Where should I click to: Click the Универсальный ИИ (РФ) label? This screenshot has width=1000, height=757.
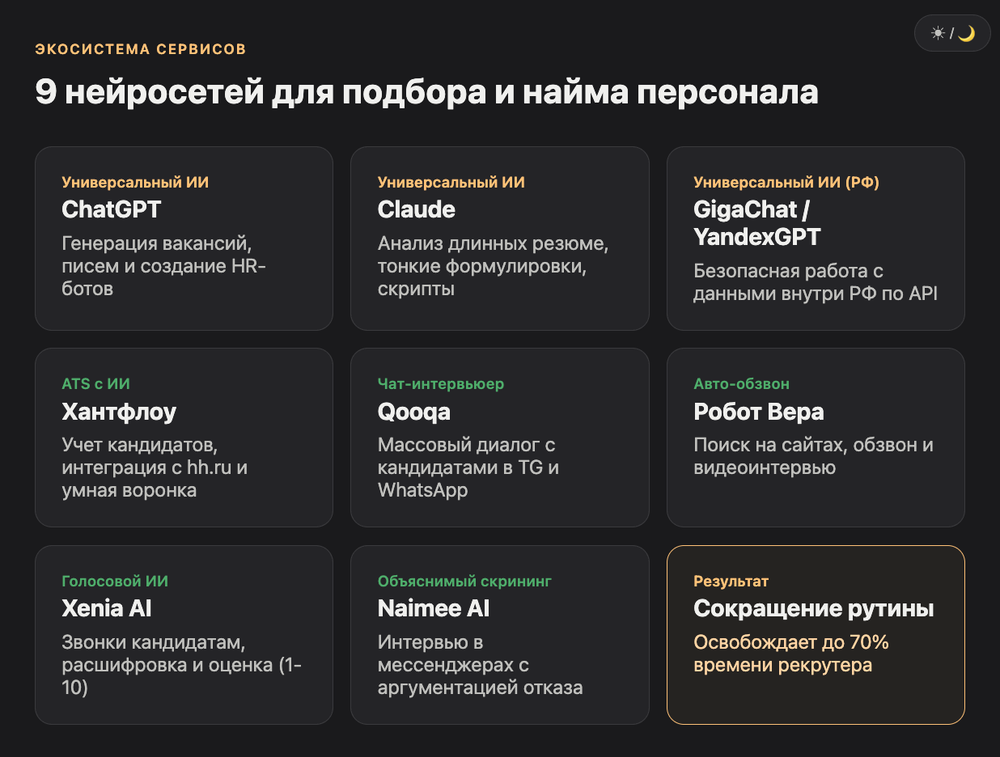tap(786, 182)
